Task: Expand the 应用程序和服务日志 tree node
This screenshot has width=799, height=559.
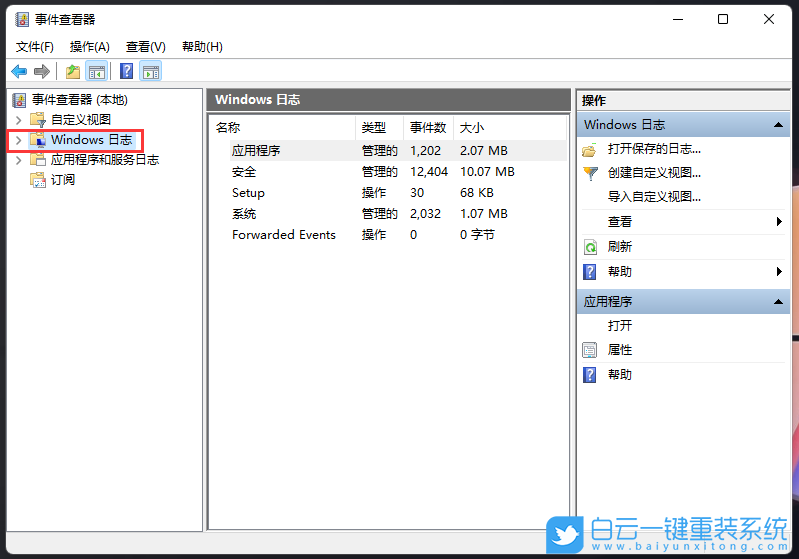Action: click(19, 160)
